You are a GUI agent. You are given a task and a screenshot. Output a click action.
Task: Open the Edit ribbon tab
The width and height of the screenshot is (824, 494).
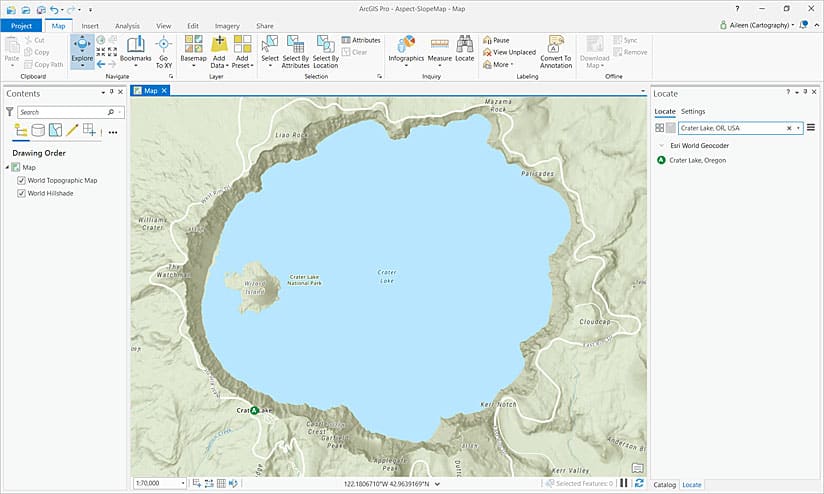click(x=193, y=26)
